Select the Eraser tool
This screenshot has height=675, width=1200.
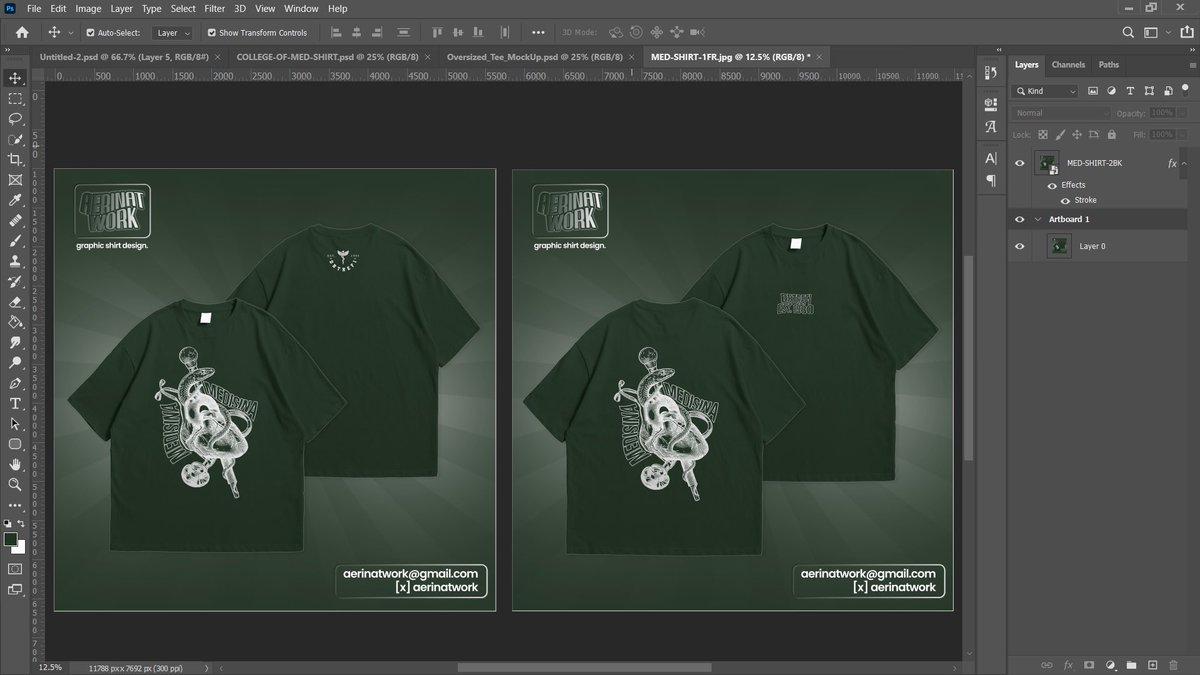(15, 302)
